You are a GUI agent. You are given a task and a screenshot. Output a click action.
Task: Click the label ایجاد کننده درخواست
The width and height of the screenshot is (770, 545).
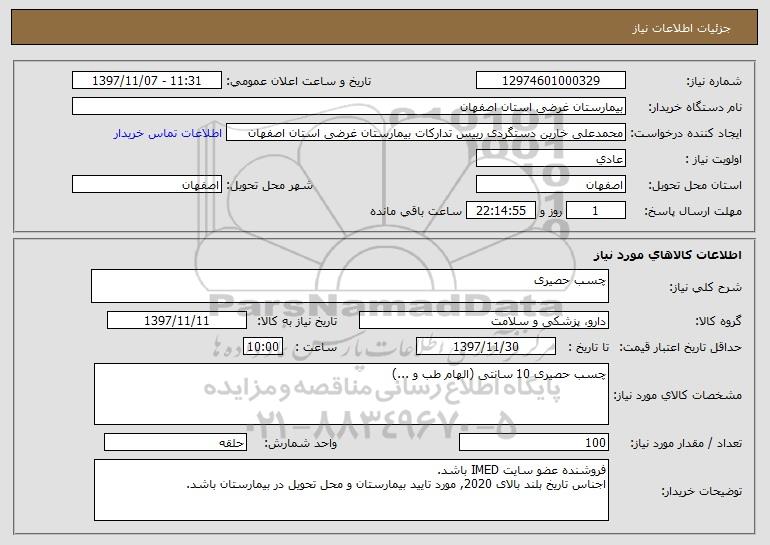686,133
